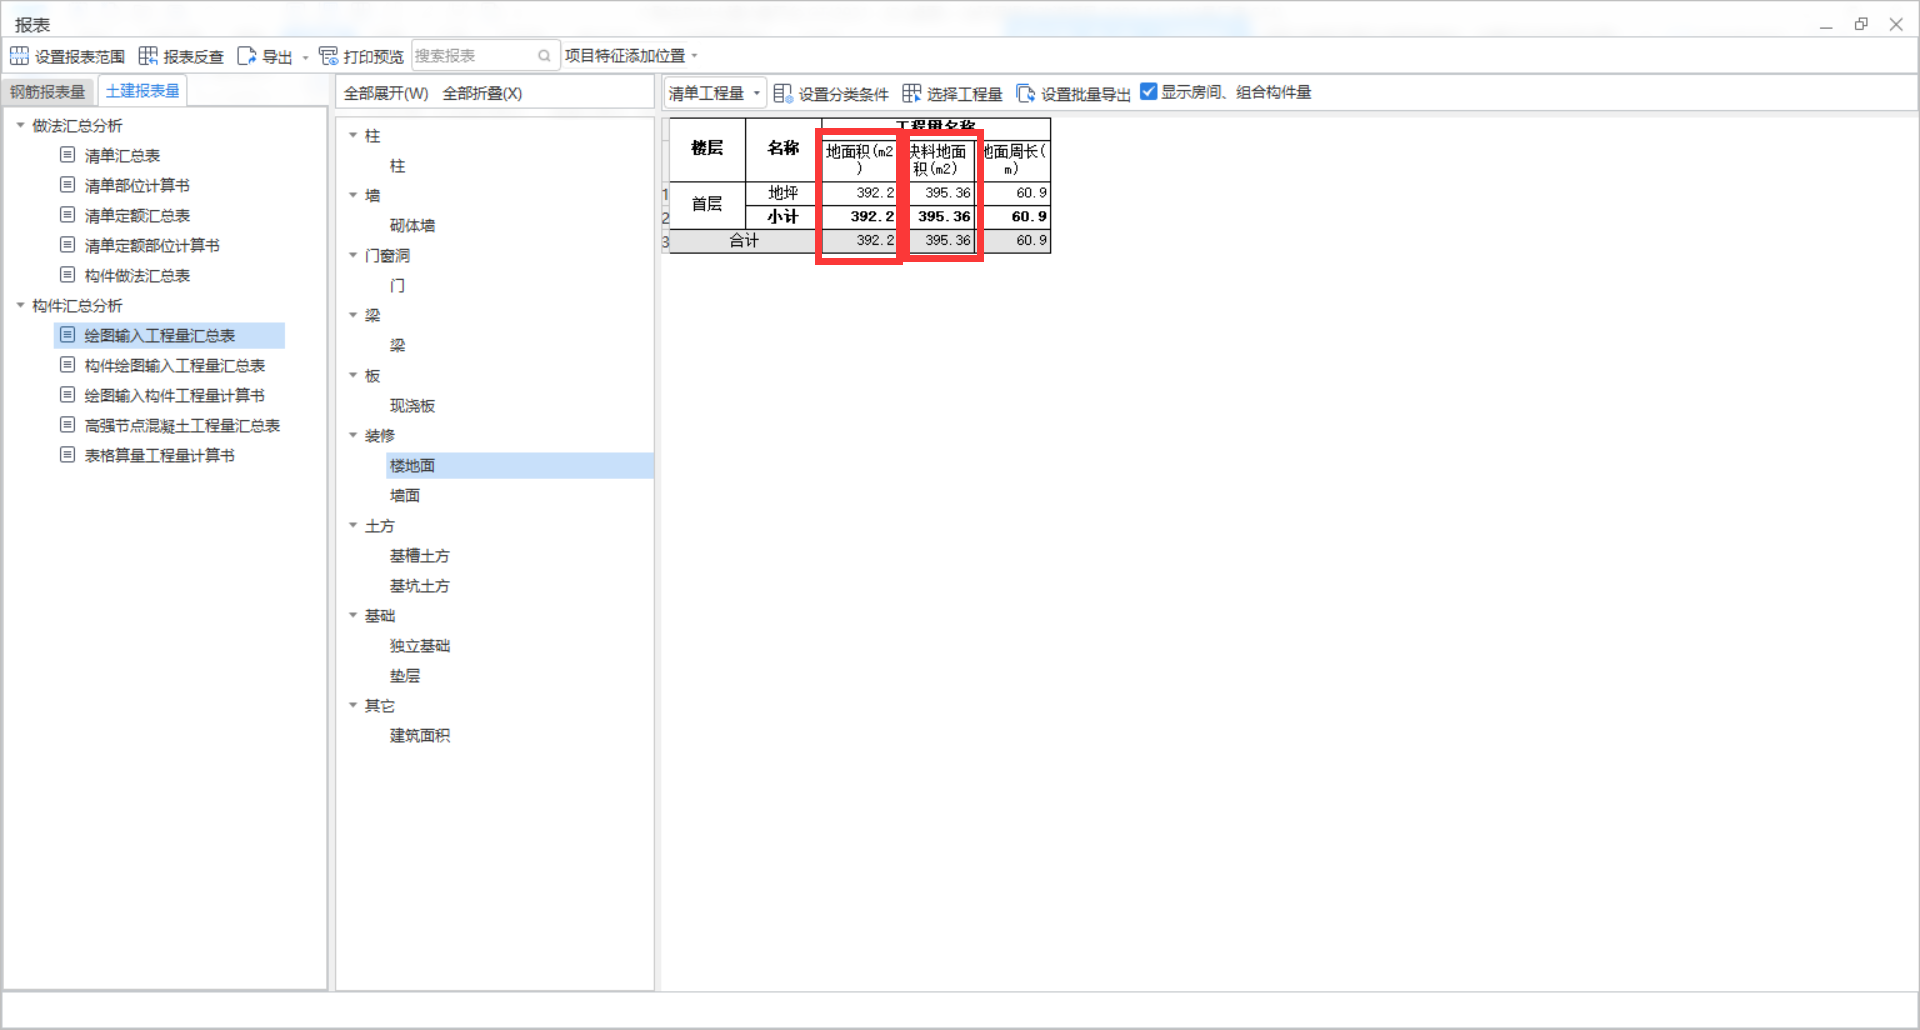Viewport: 1920px width, 1030px height.
Task: Open the 导出 dropdown arrow
Action: tap(305, 57)
